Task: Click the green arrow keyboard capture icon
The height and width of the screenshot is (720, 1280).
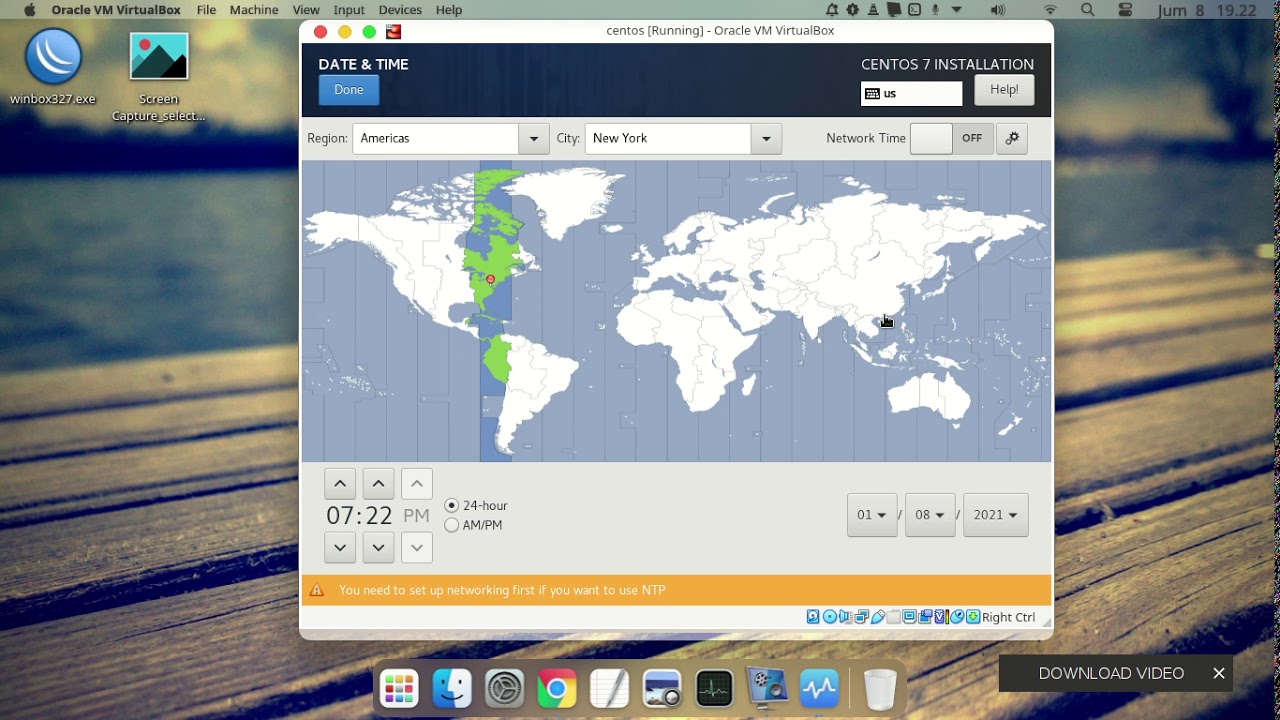Action: pos(973,617)
